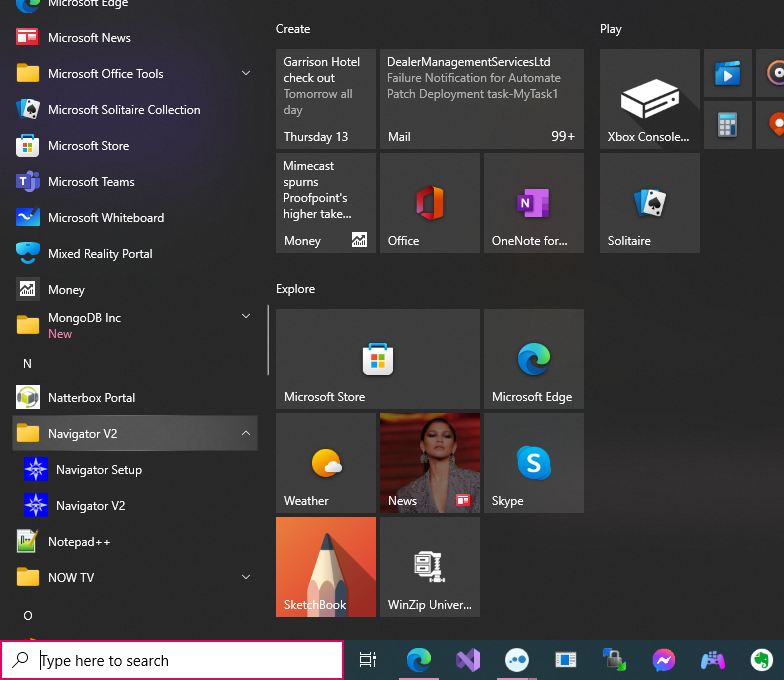
Task: Expand the MongoDB Inc folder
Action: [x=134, y=326]
